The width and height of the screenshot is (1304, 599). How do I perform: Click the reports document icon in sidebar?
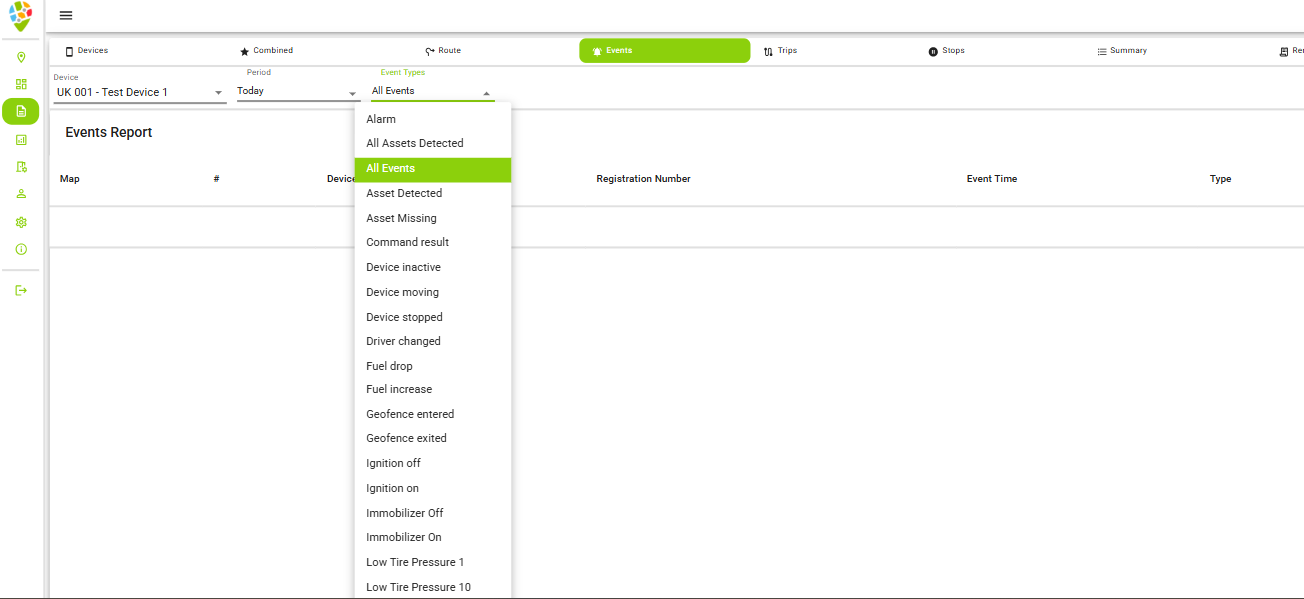click(21, 111)
